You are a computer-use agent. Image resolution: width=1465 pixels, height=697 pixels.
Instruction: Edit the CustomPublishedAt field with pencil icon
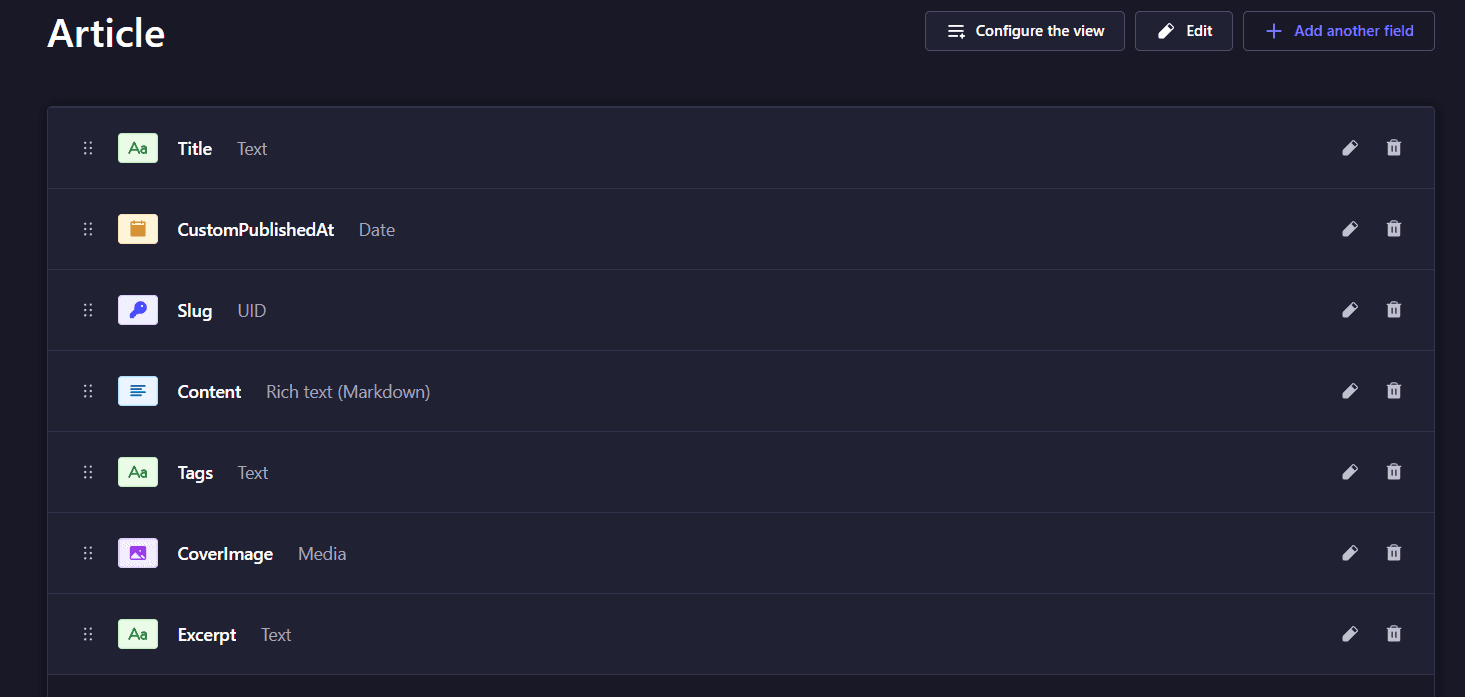(1350, 229)
